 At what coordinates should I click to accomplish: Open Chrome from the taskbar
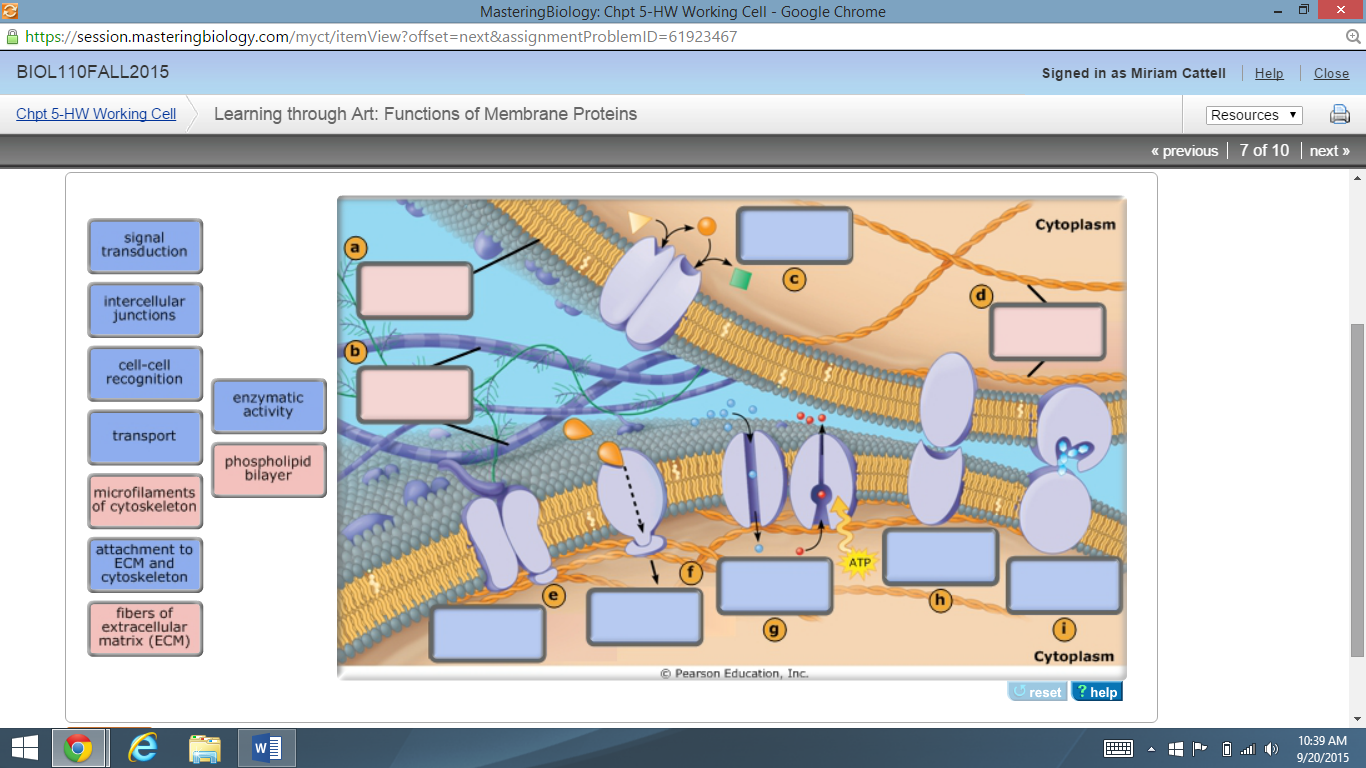pos(78,748)
